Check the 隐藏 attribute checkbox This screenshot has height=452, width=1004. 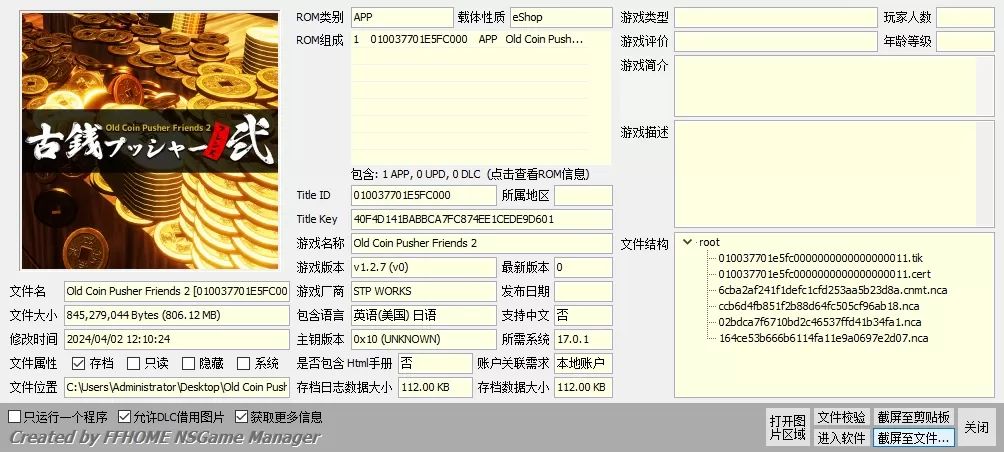coord(188,363)
